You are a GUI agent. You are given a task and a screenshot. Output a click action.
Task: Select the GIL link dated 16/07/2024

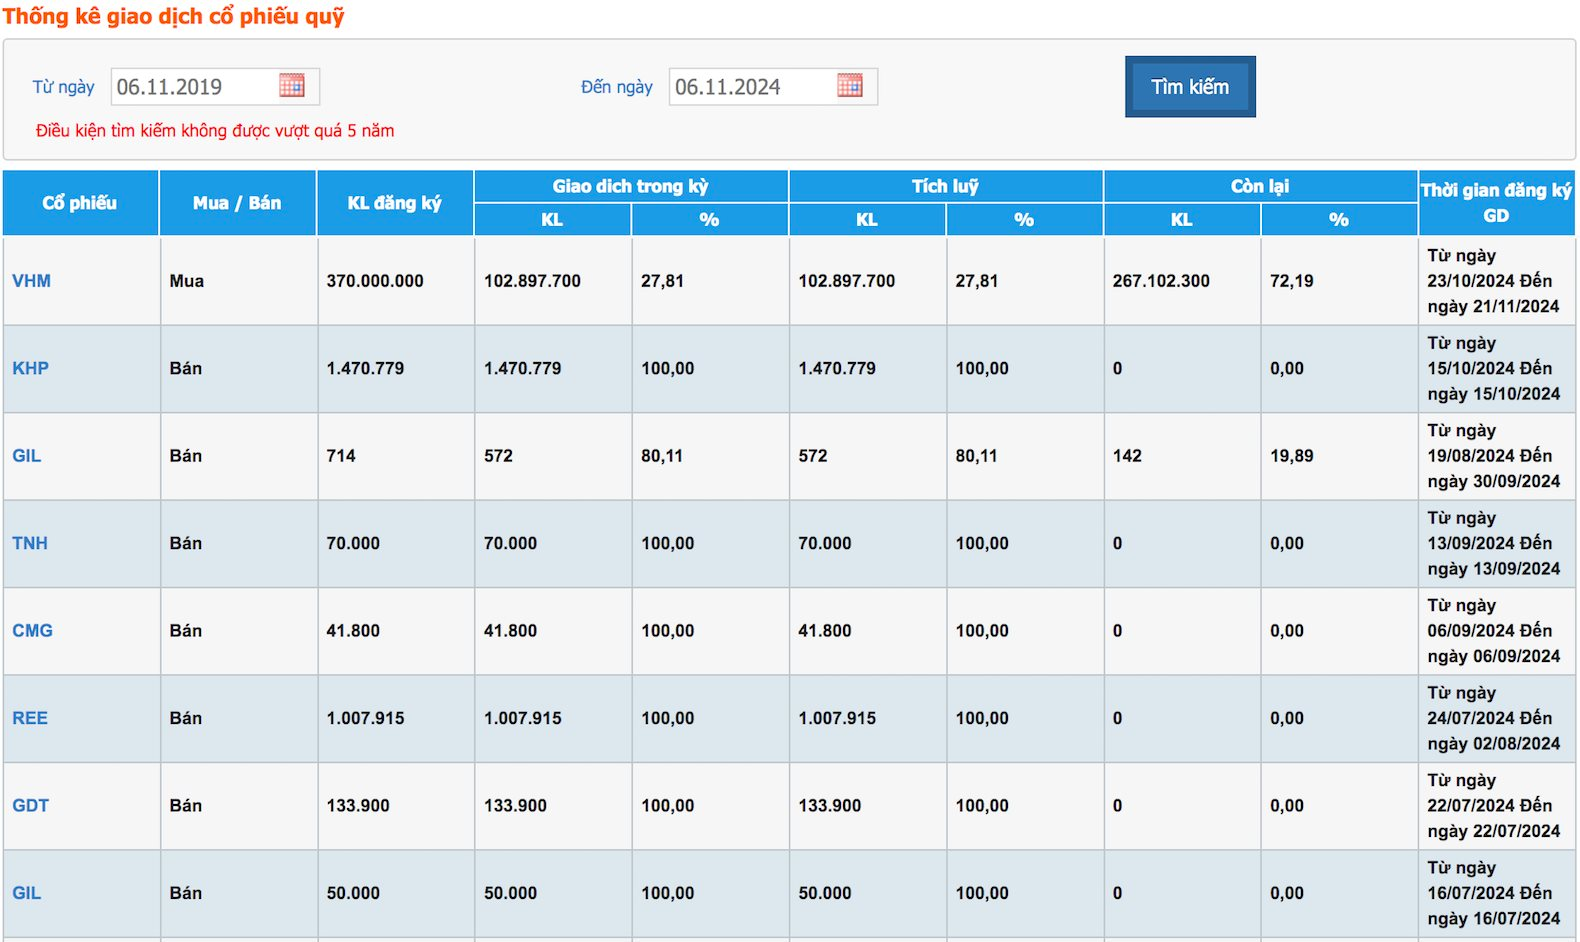[27, 893]
